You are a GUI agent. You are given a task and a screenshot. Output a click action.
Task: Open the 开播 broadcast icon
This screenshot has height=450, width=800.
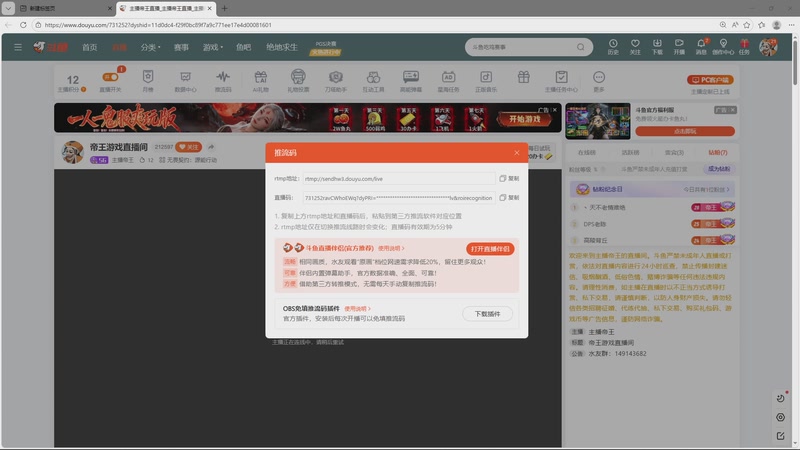(679, 47)
